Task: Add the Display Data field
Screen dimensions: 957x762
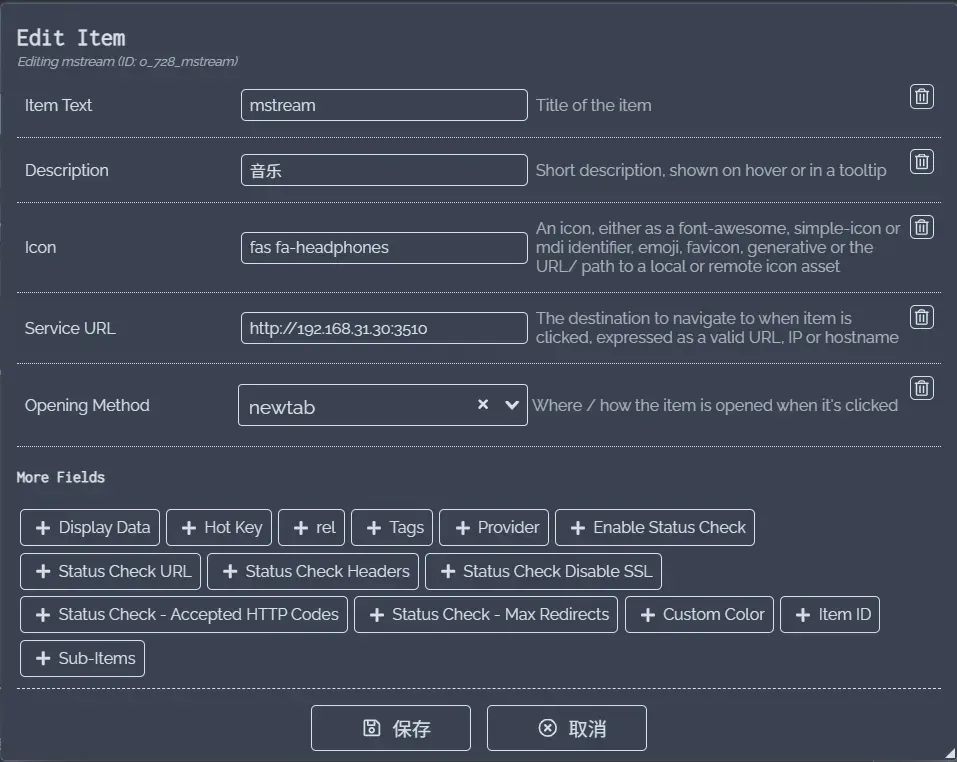Action: (x=90, y=527)
